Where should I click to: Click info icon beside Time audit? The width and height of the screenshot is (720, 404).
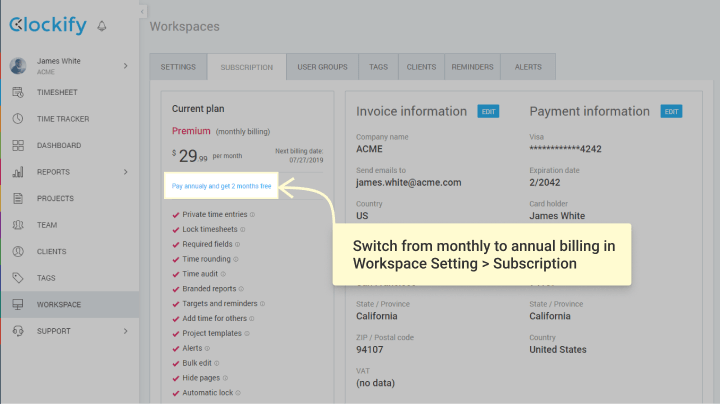223,274
